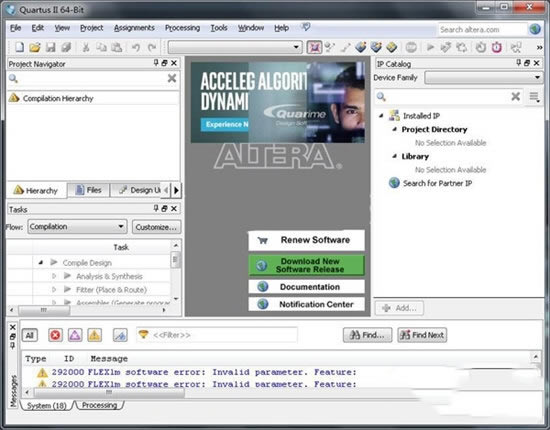The height and width of the screenshot is (430, 550).
Task: Click the Altera advertisement banner
Action: click(277, 102)
